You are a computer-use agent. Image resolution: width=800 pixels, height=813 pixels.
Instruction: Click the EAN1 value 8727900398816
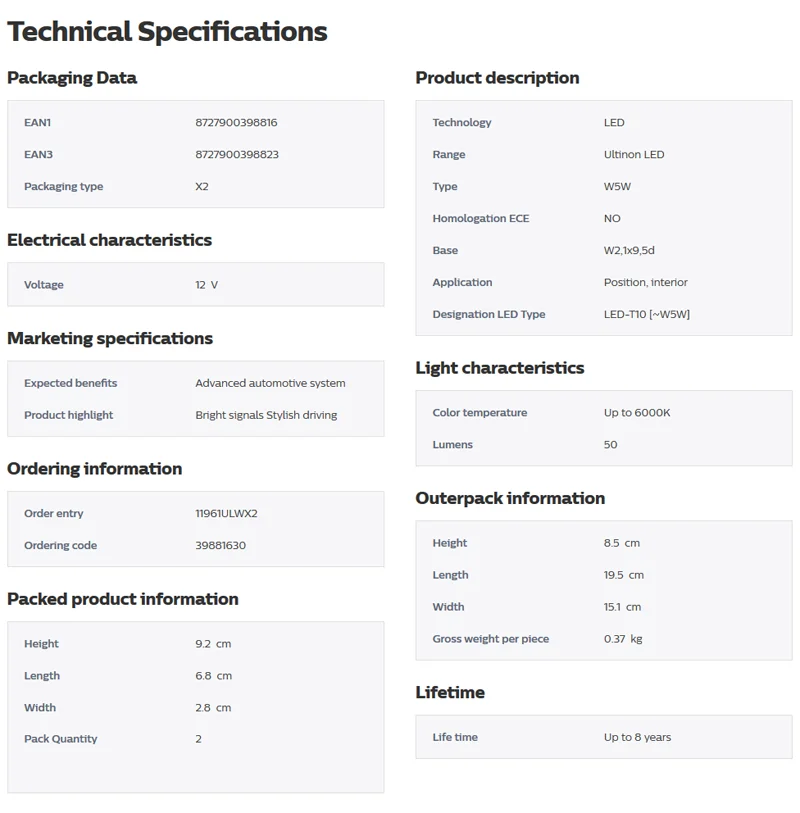point(236,122)
